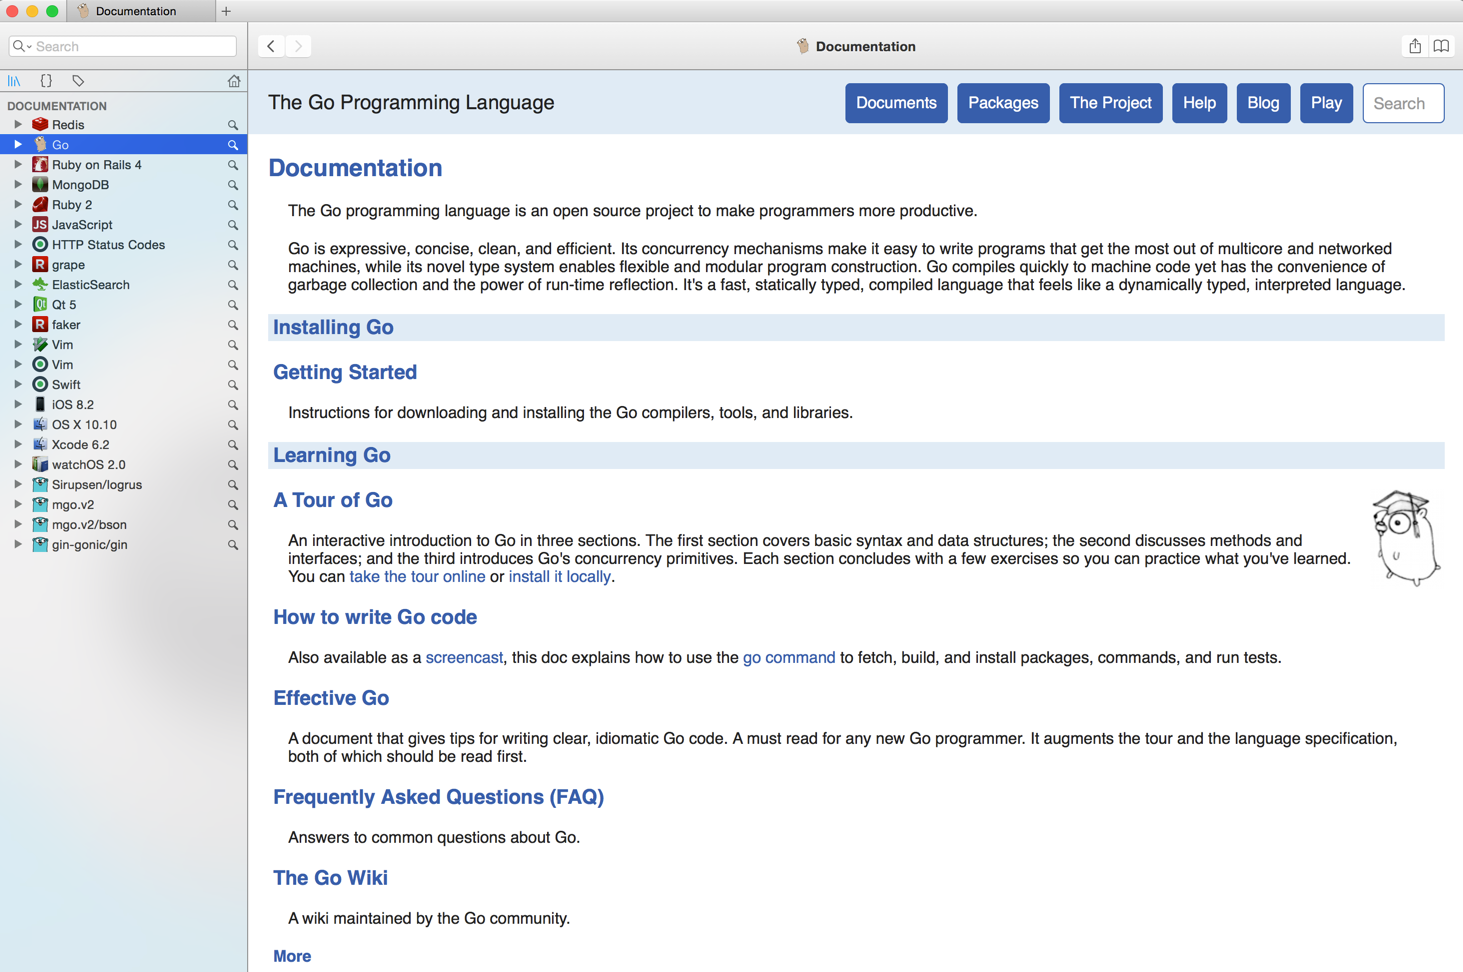Open the How to write Go code link
The height and width of the screenshot is (972, 1463).
pyautogui.click(x=375, y=617)
